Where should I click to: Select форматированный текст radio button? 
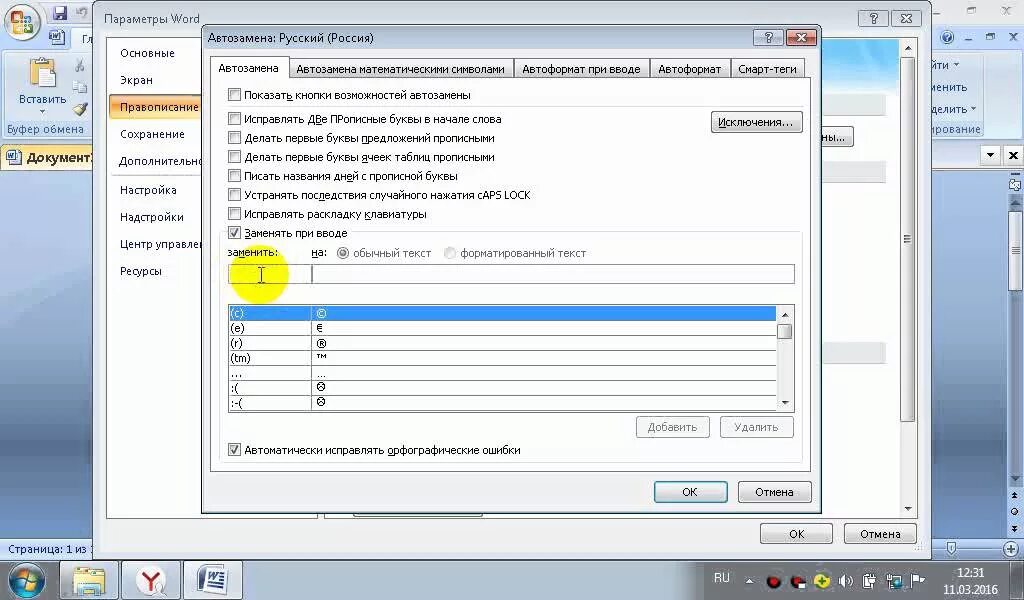coord(450,253)
